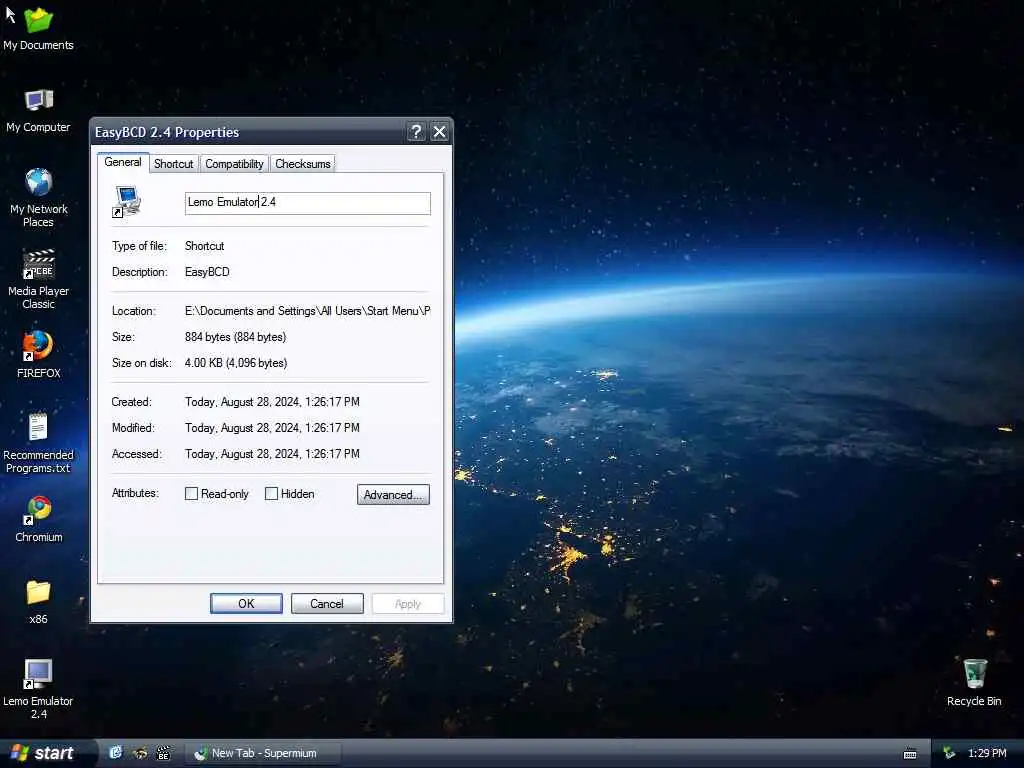
Task: Select the Recommended Programs.txt file
Action: [38, 443]
